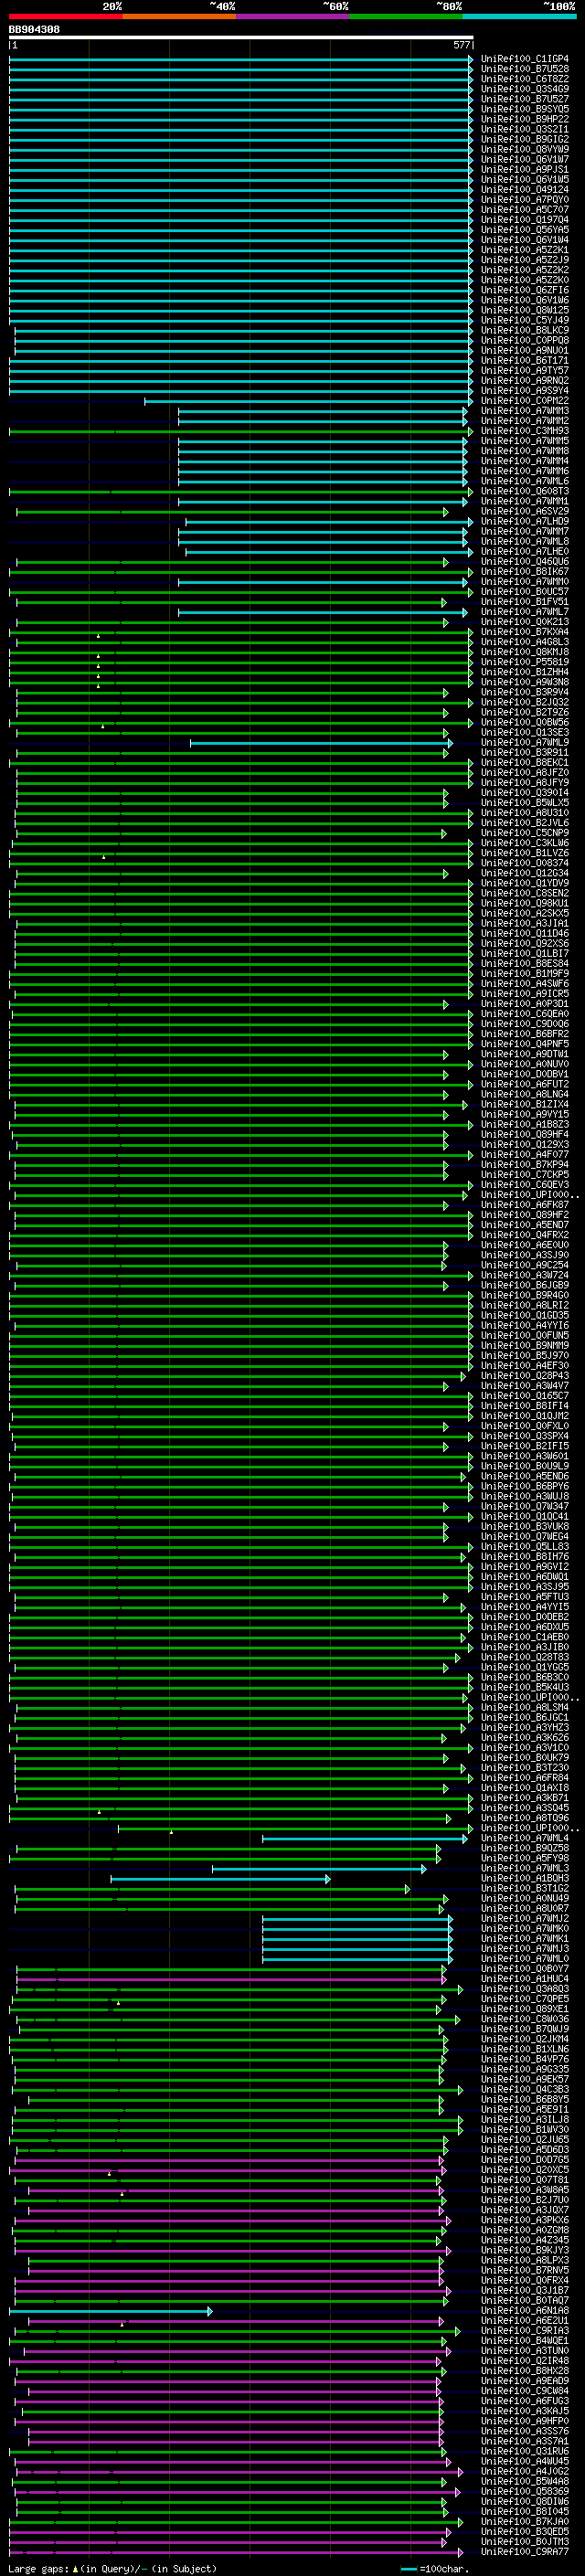Select the white BB904308 query bar

pos(241,37)
